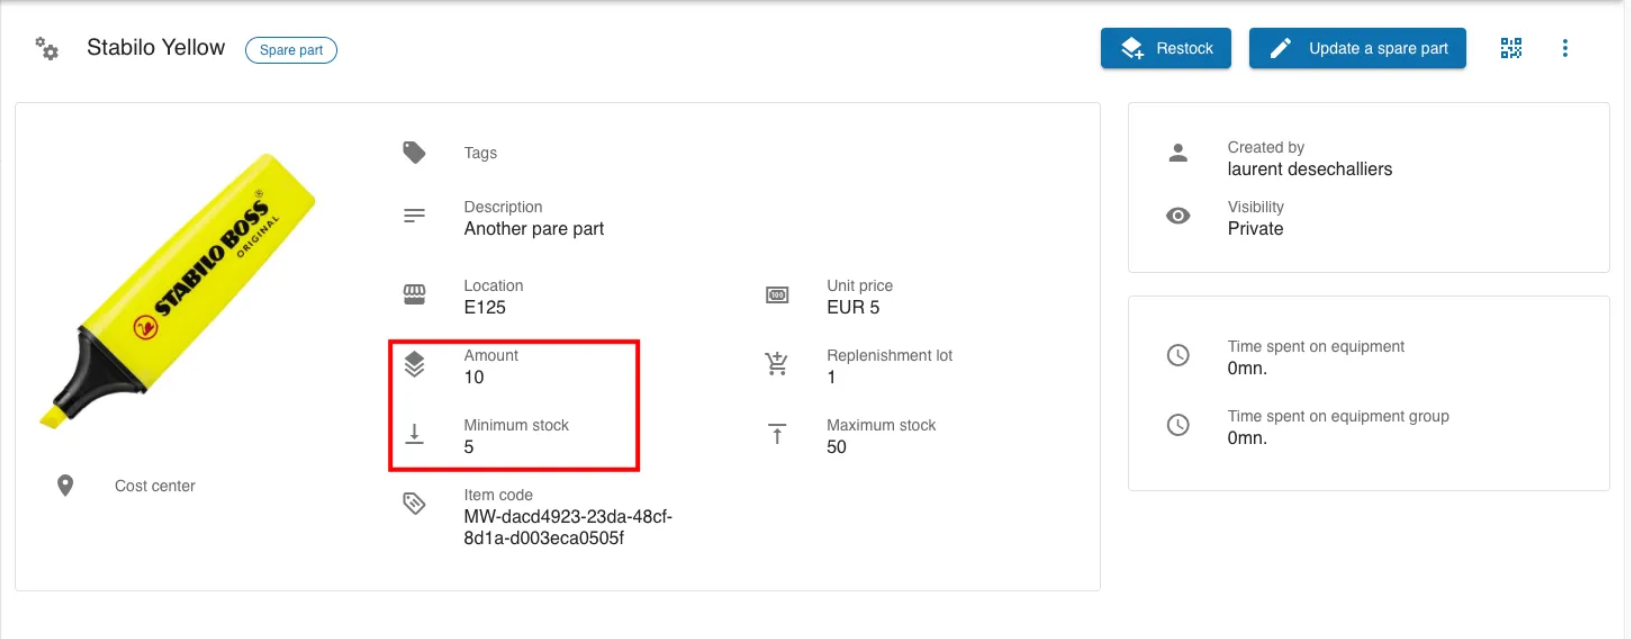Select unit price value EUR 5
The image size is (1631, 639).
[x=853, y=307]
